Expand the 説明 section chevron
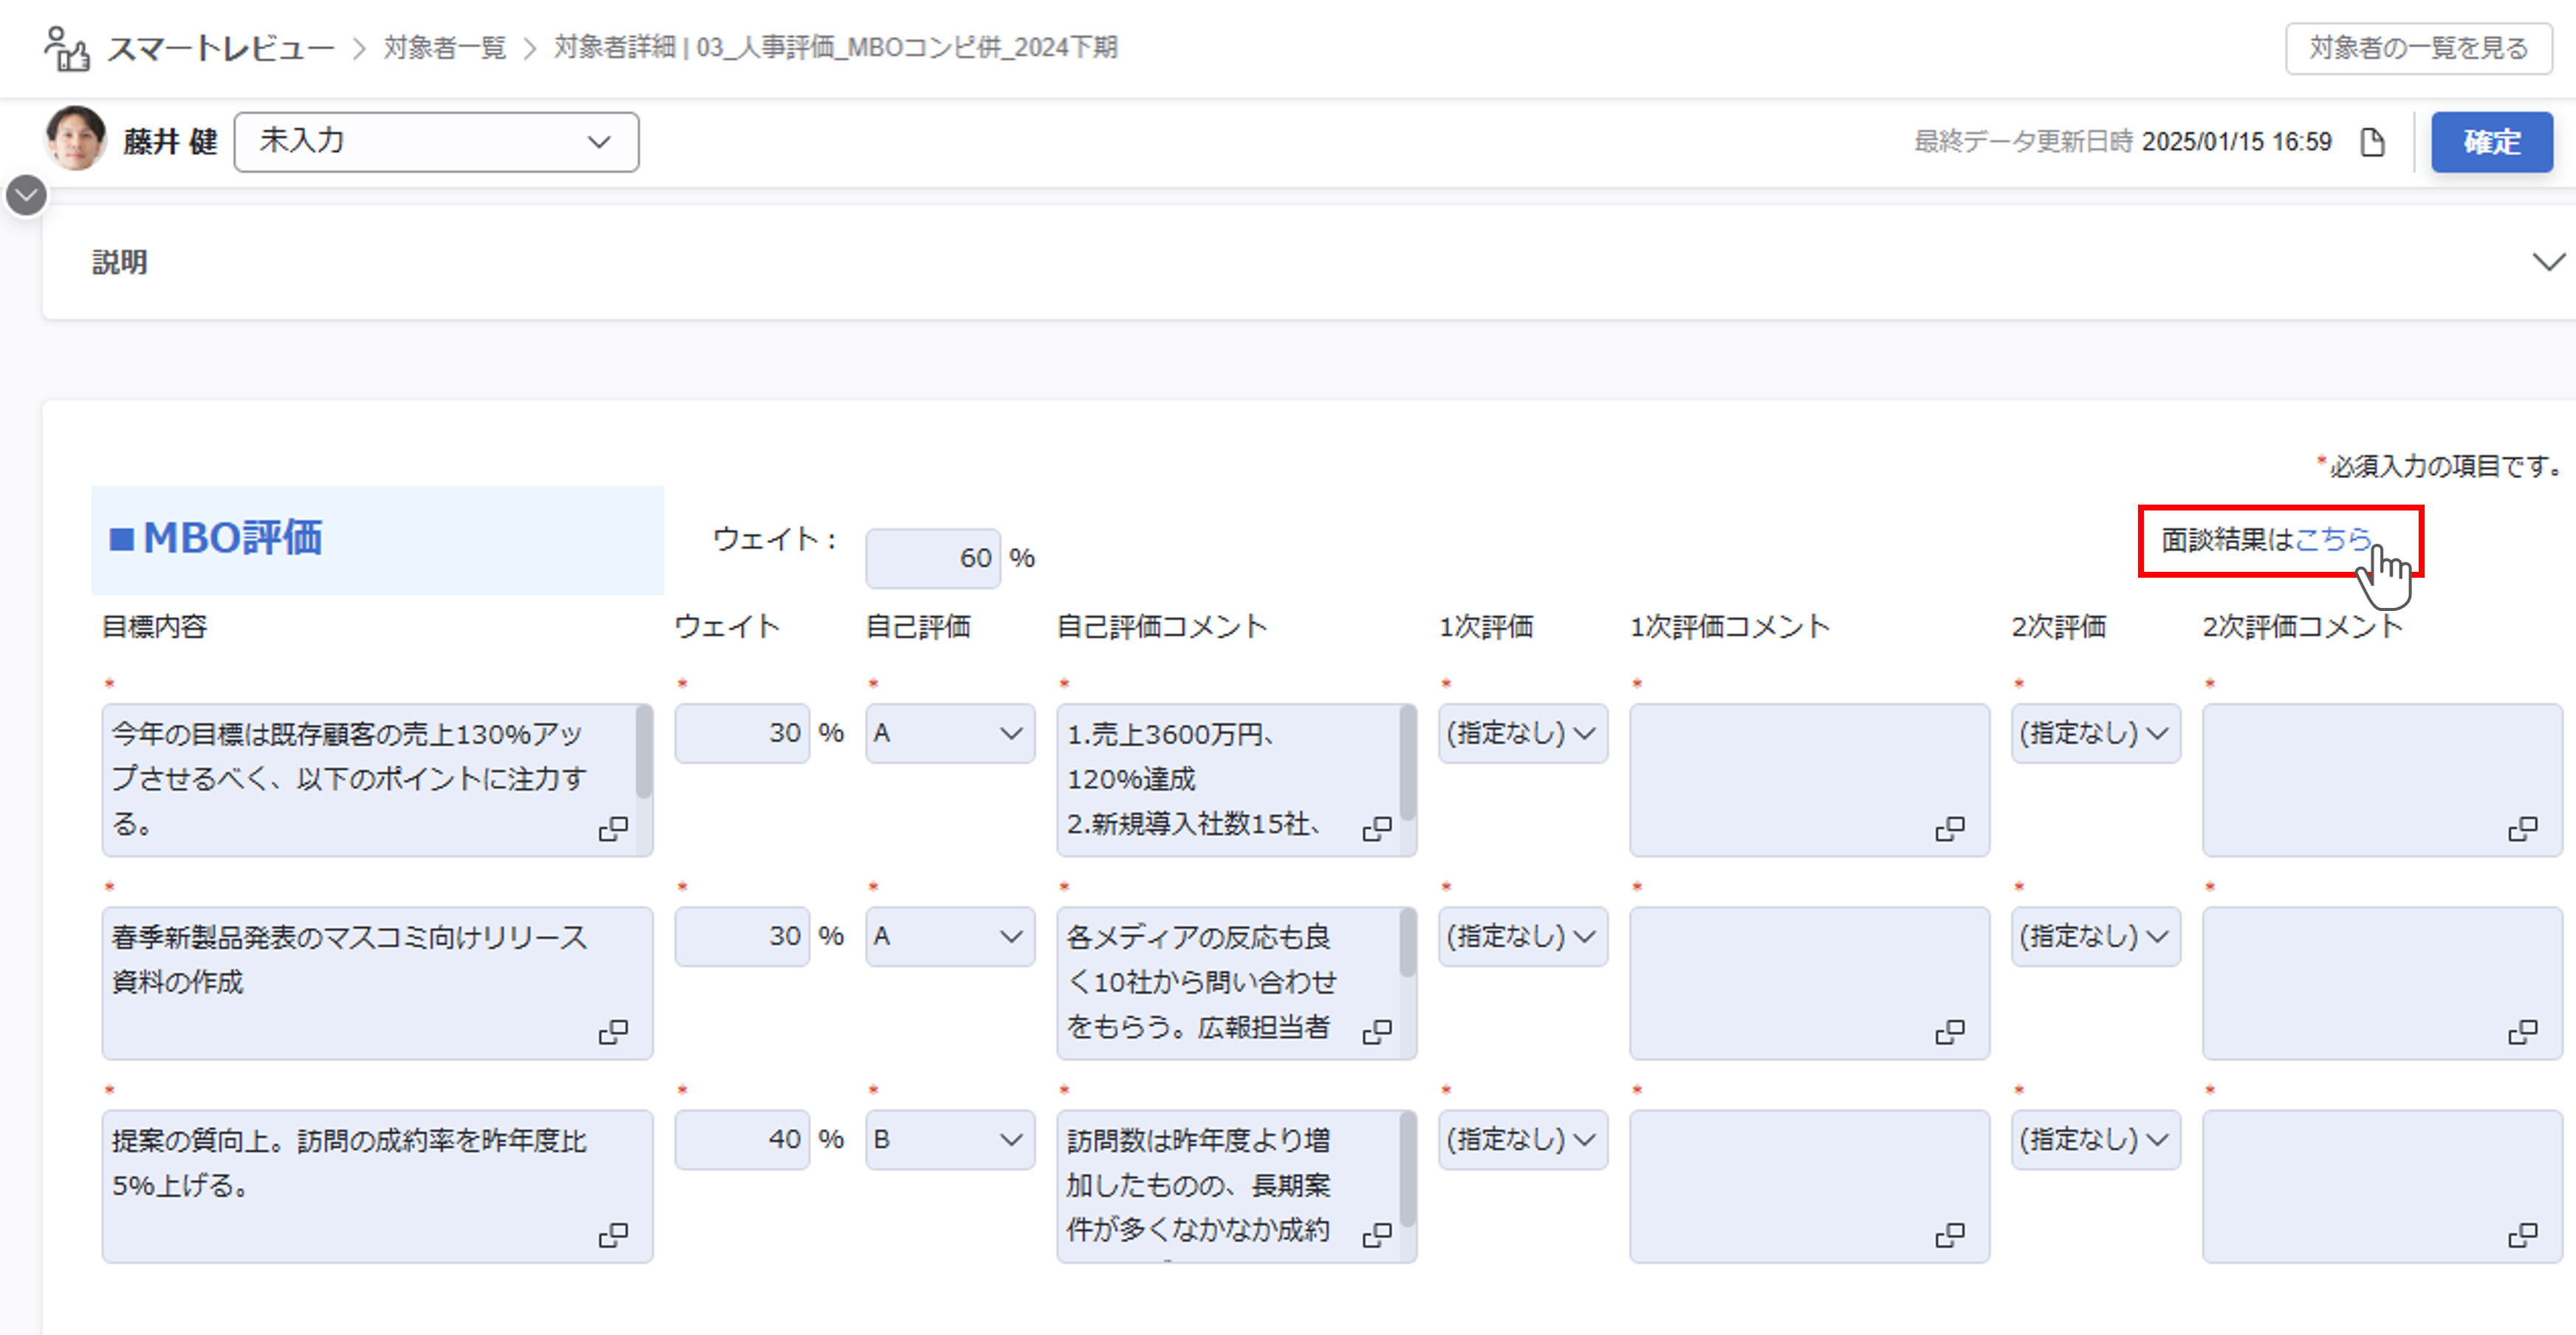The height and width of the screenshot is (1335, 2576). pyautogui.click(x=2549, y=262)
